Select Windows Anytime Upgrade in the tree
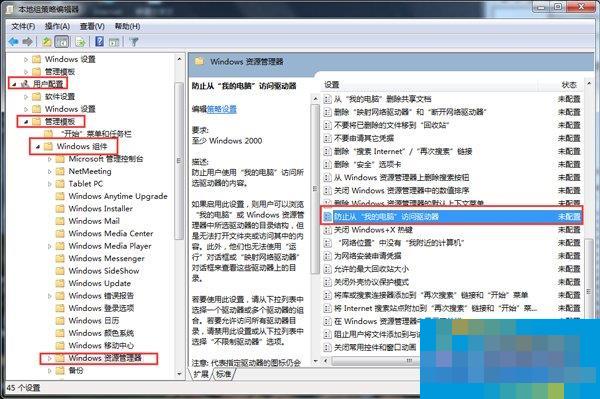The width and height of the screenshot is (600, 399). 118,196
